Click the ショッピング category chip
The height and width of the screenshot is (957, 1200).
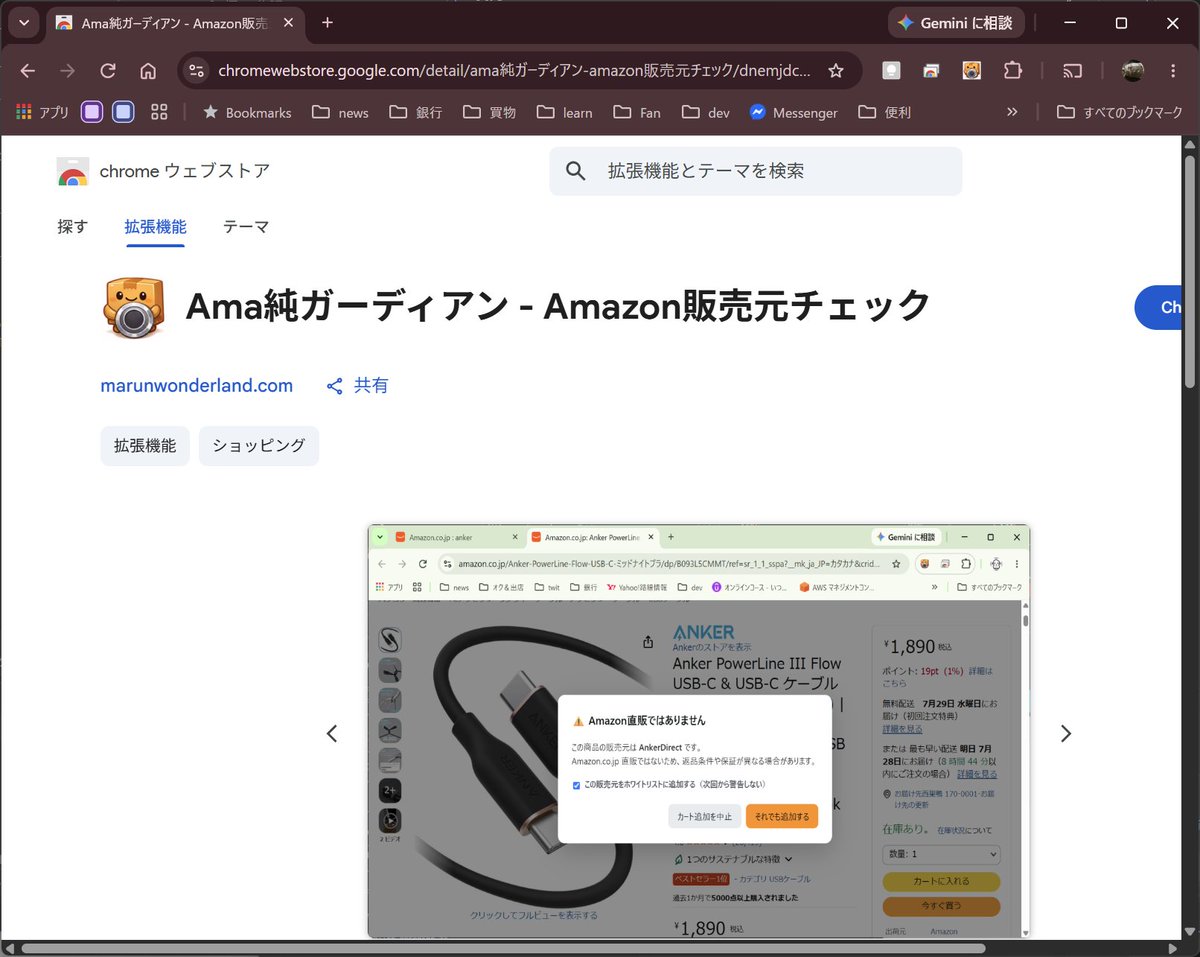click(x=259, y=446)
